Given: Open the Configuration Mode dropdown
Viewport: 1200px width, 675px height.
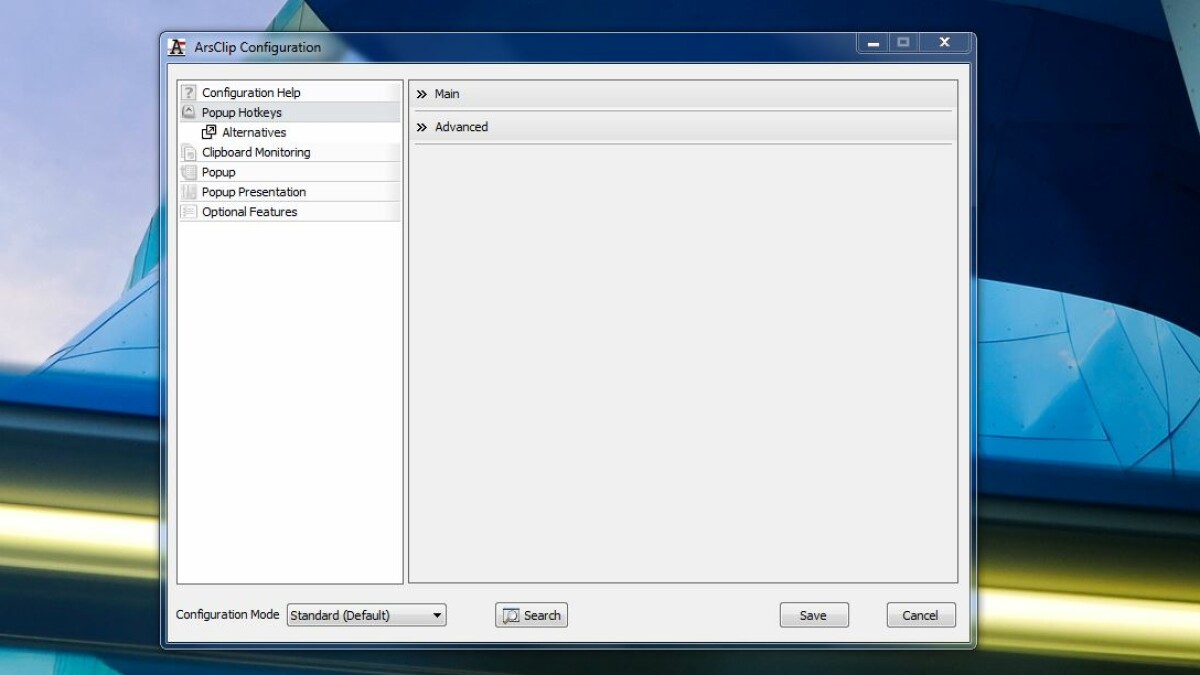Looking at the screenshot, I should (x=367, y=615).
